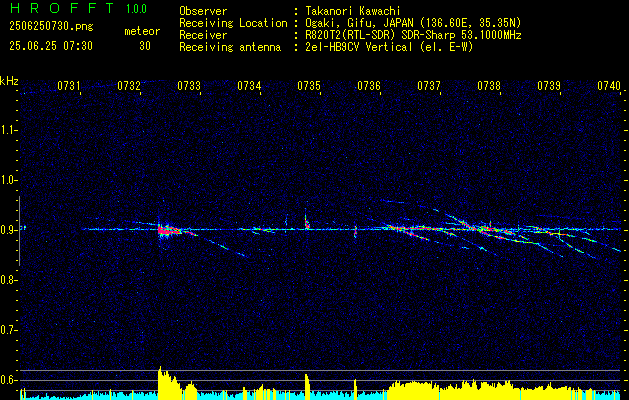
Task: Click the yellow power spike near 0735
Action: coord(307,387)
